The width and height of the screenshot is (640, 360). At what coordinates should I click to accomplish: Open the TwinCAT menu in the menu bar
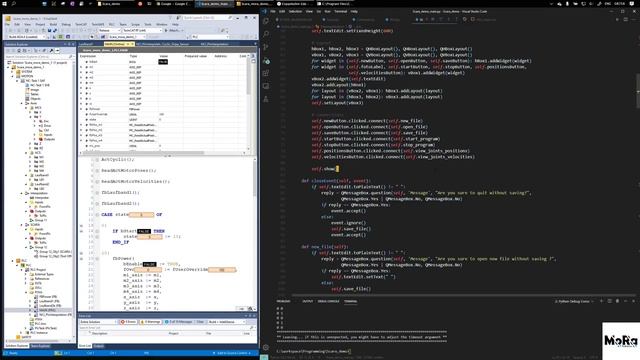[x=81, y=24]
